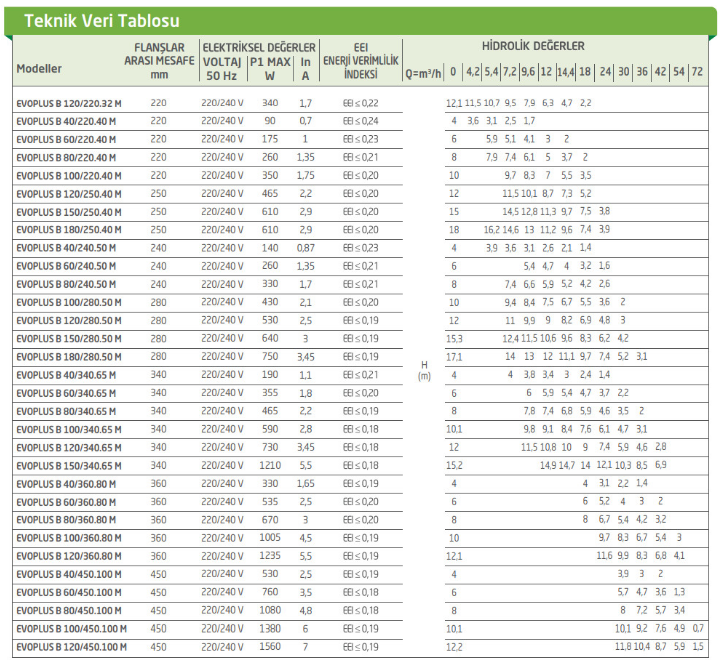
Task: Select model EVOPLUS B 180/250.40 M
Action: pos(69,230)
